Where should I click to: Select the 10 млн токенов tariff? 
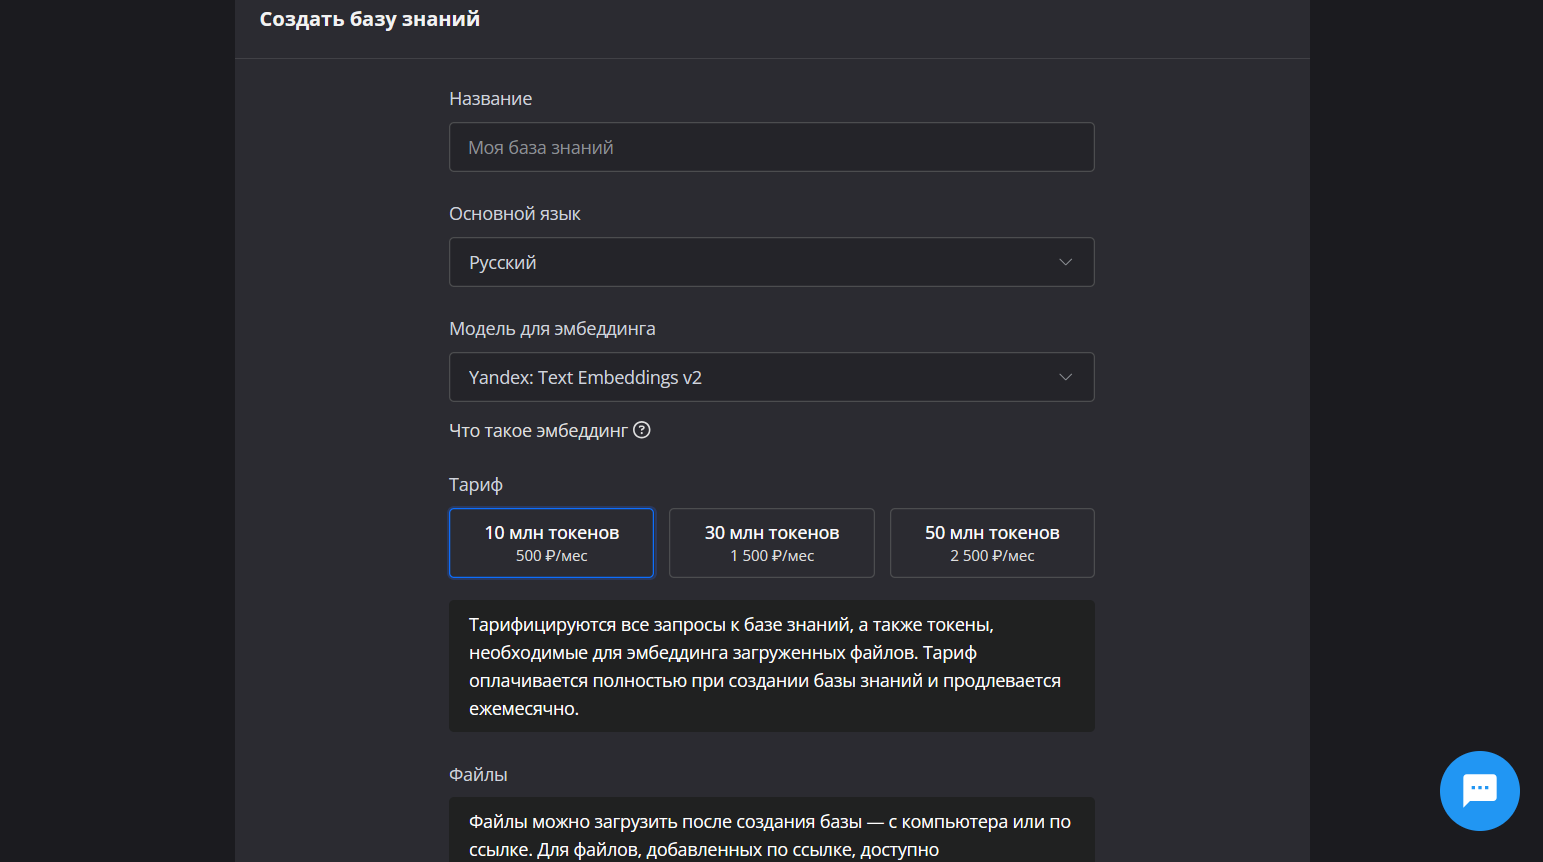coord(551,543)
